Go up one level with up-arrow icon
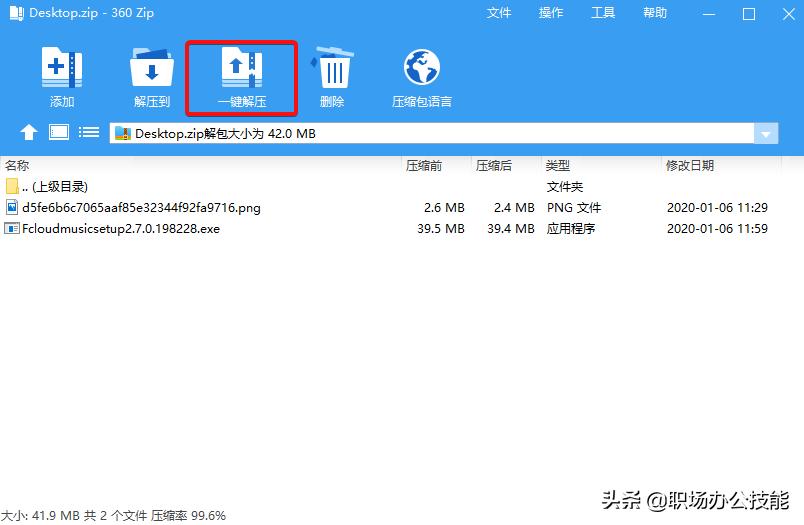The width and height of the screenshot is (804, 525). click(x=29, y=132)
